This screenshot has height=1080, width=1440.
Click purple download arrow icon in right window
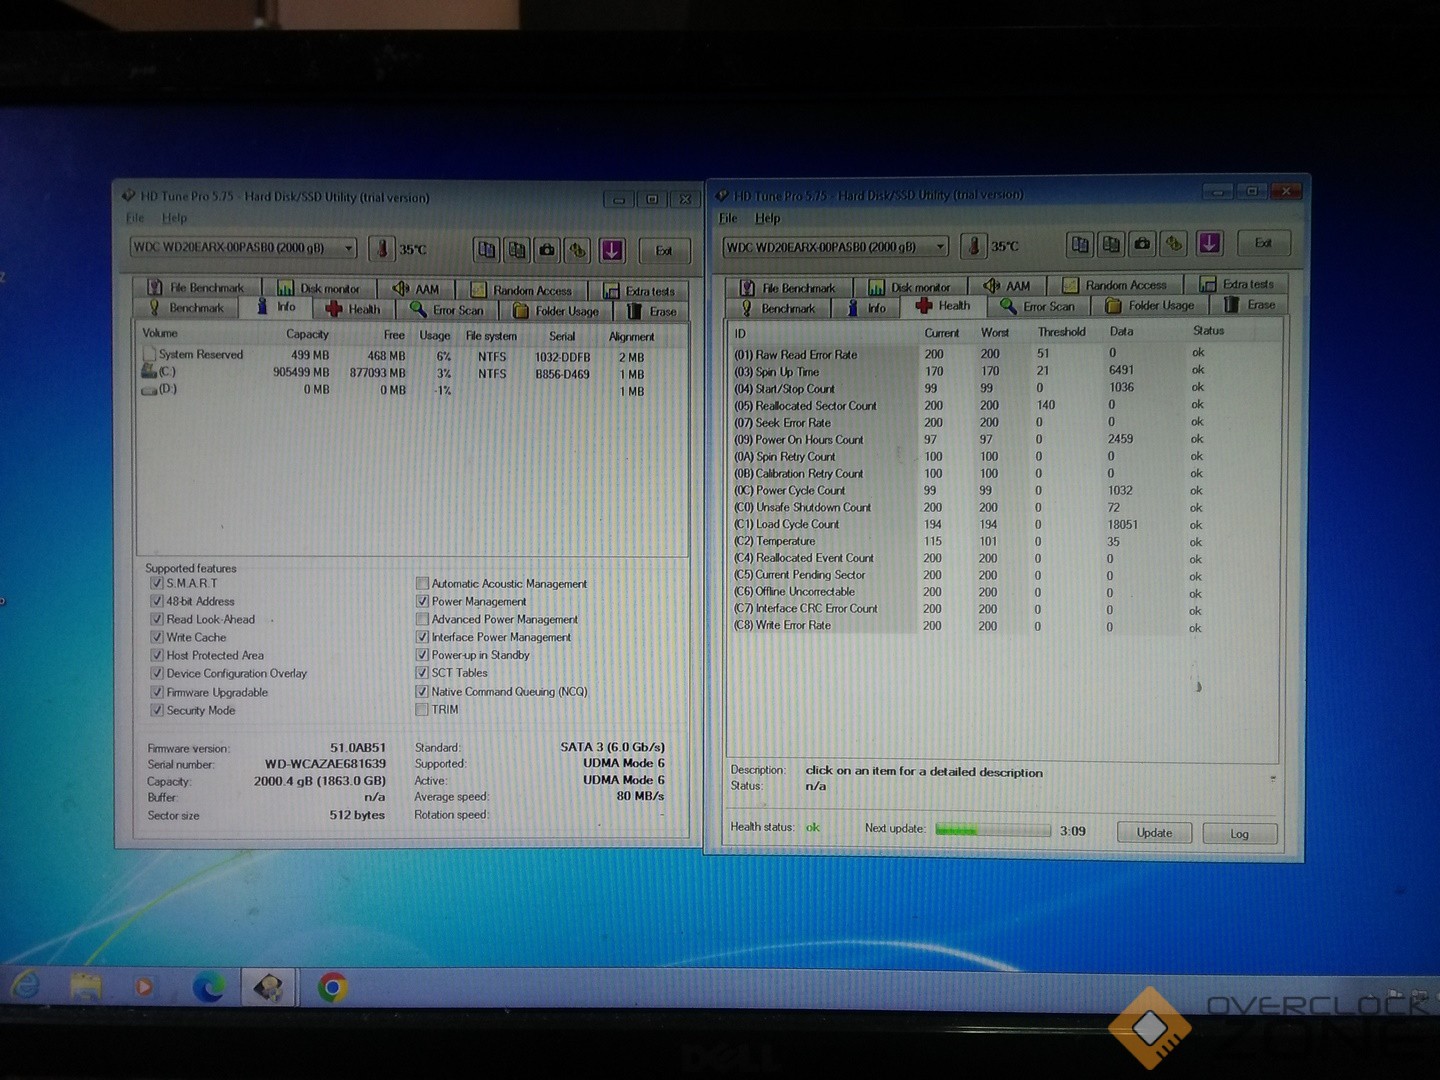[1209, 243]
